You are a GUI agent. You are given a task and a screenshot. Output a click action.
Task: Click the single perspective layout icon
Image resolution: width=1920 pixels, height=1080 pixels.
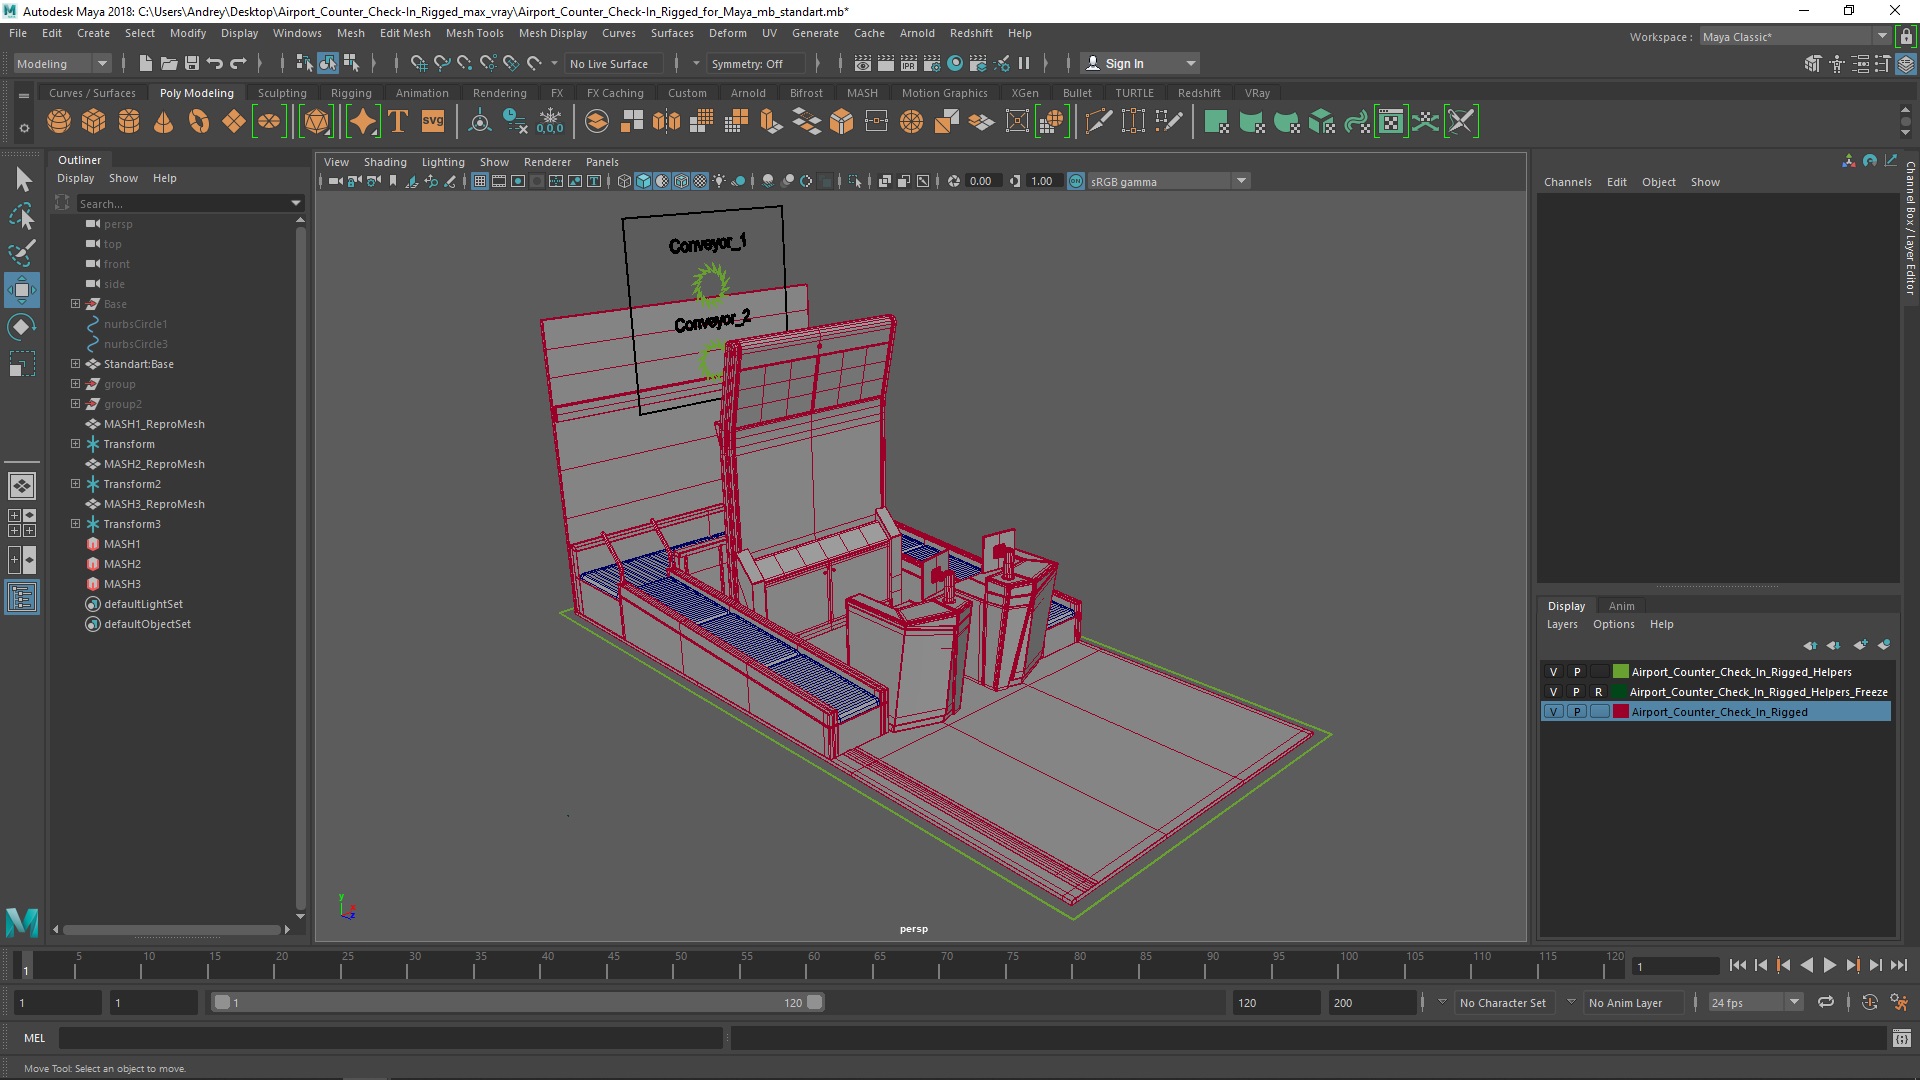point(22,486)
